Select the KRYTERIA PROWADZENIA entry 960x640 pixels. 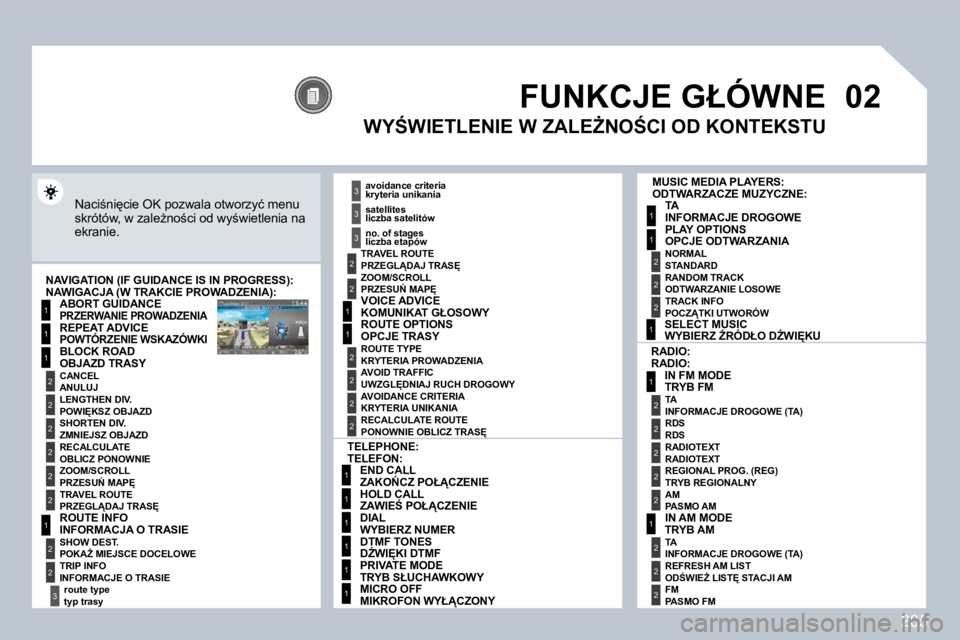(x=422, y=361)
